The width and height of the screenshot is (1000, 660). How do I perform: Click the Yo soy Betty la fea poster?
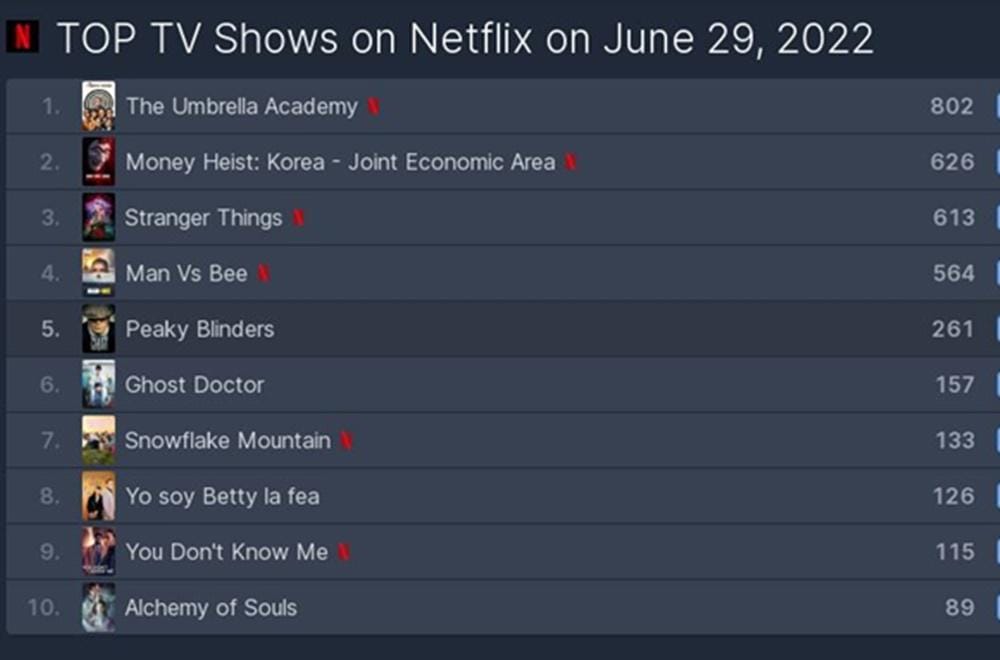98,496
